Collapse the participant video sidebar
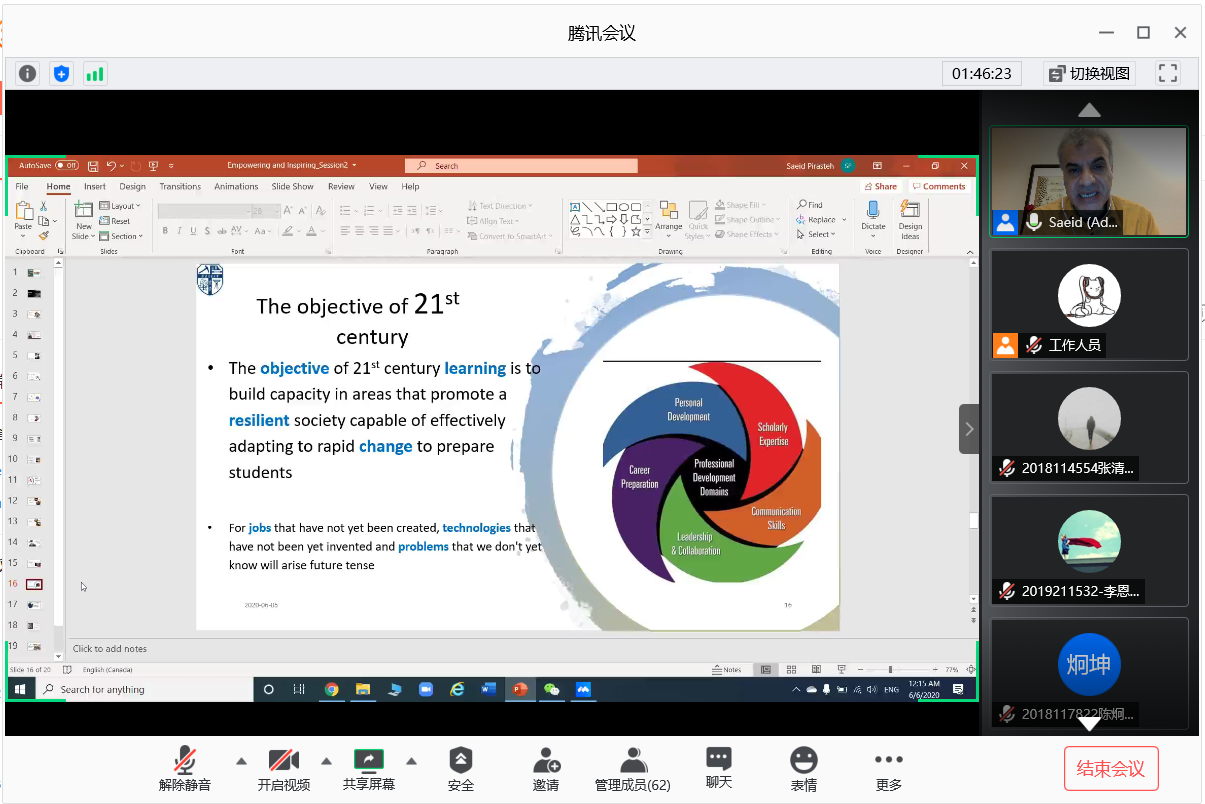This screenshot has height=804, width=1205. pyautogui.click(x=968, y=429)
